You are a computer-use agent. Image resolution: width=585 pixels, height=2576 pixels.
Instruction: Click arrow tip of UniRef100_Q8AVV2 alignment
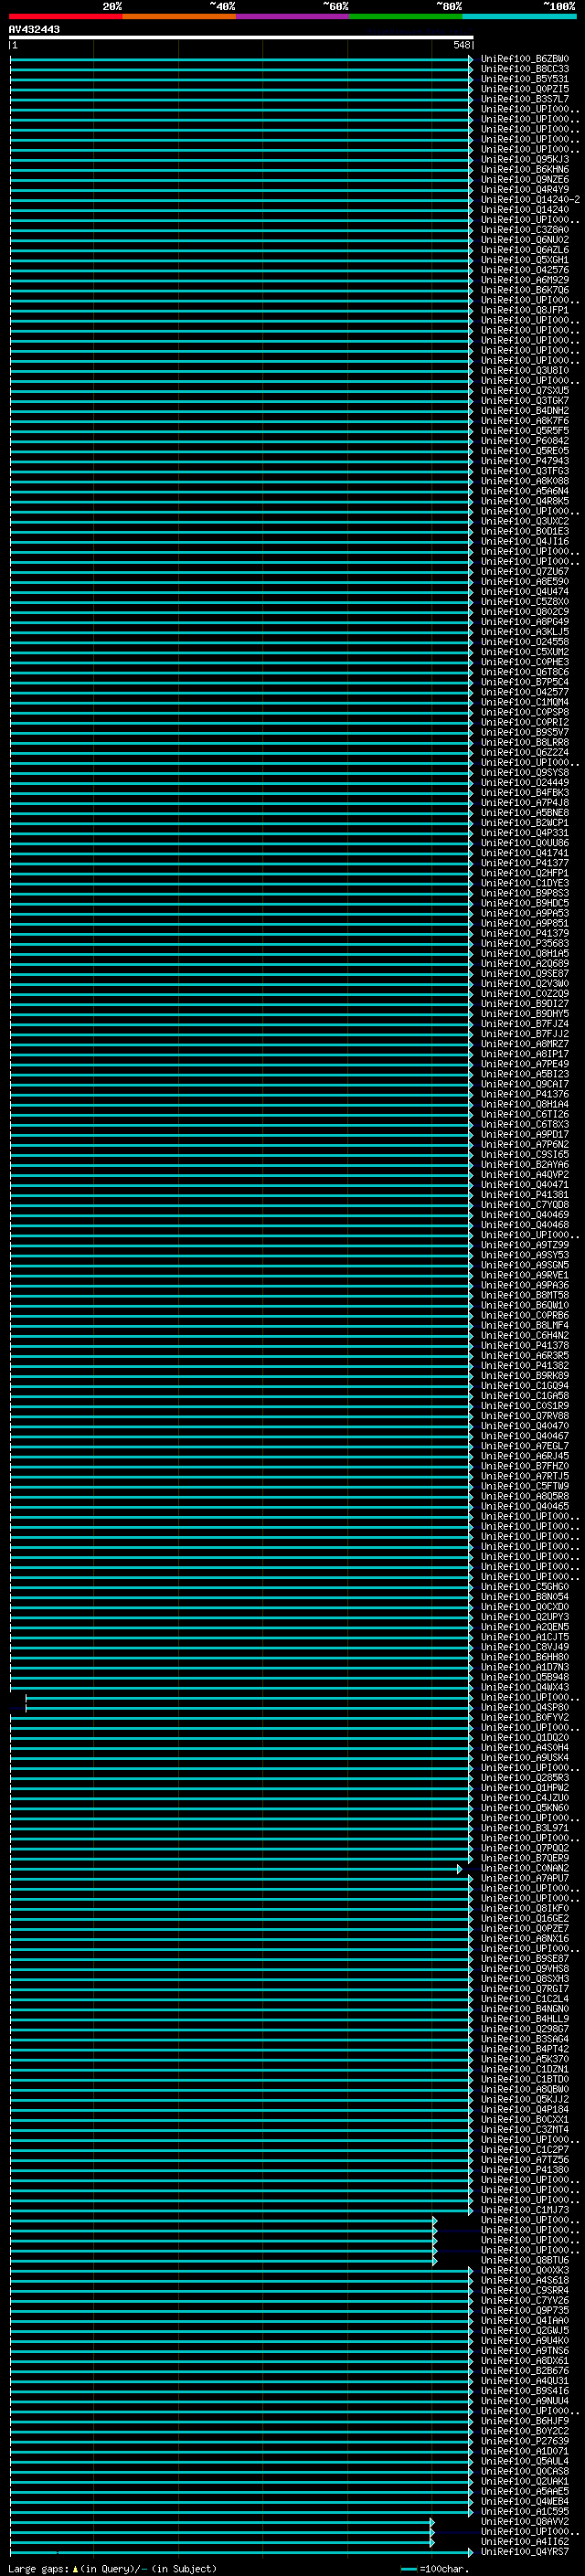pyautogui.click(x=432, y=2521)
